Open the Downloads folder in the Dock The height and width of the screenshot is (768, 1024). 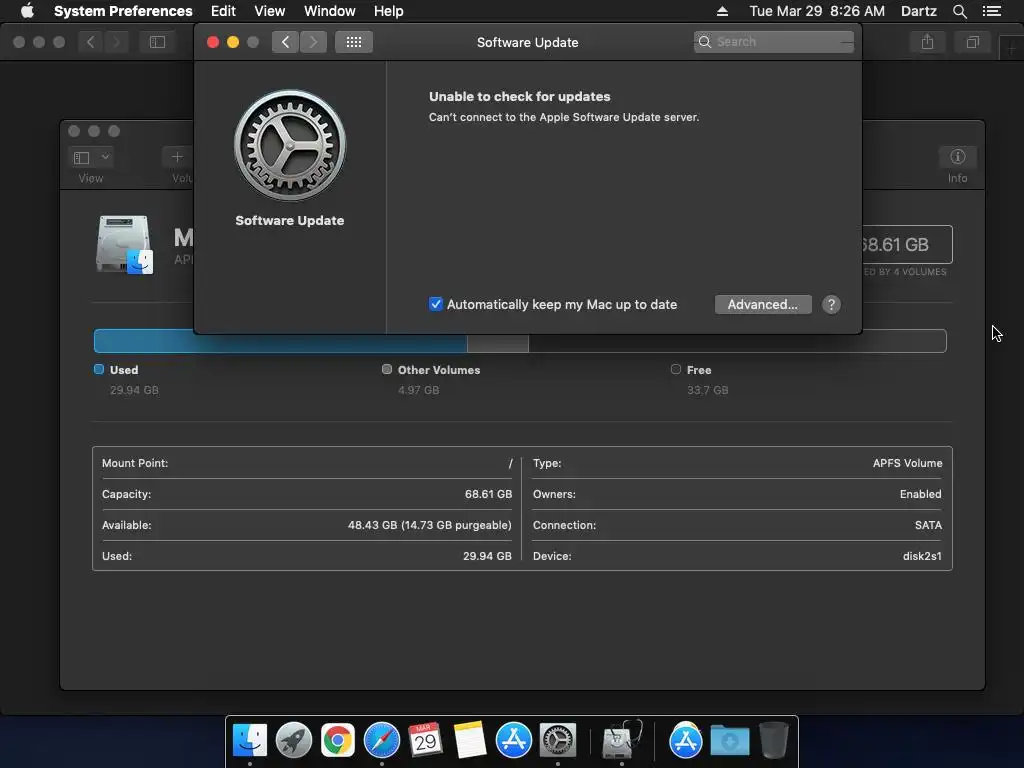pos(729,740)
